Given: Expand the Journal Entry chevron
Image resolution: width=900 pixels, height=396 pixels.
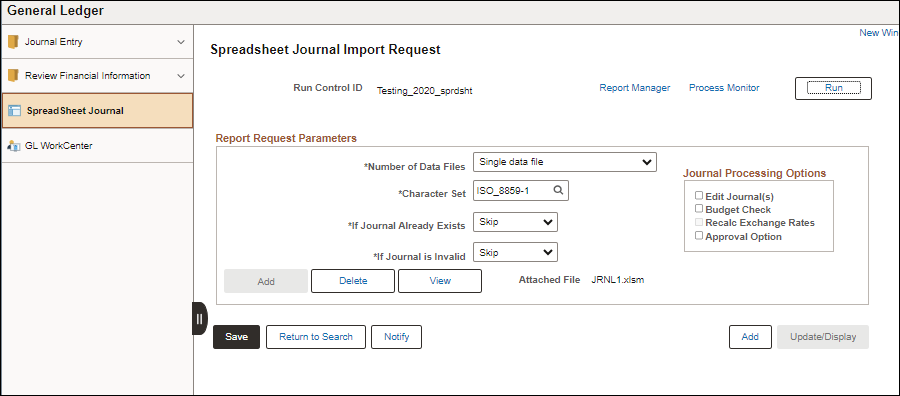Looking at the screenshot, I should [181, 42].
